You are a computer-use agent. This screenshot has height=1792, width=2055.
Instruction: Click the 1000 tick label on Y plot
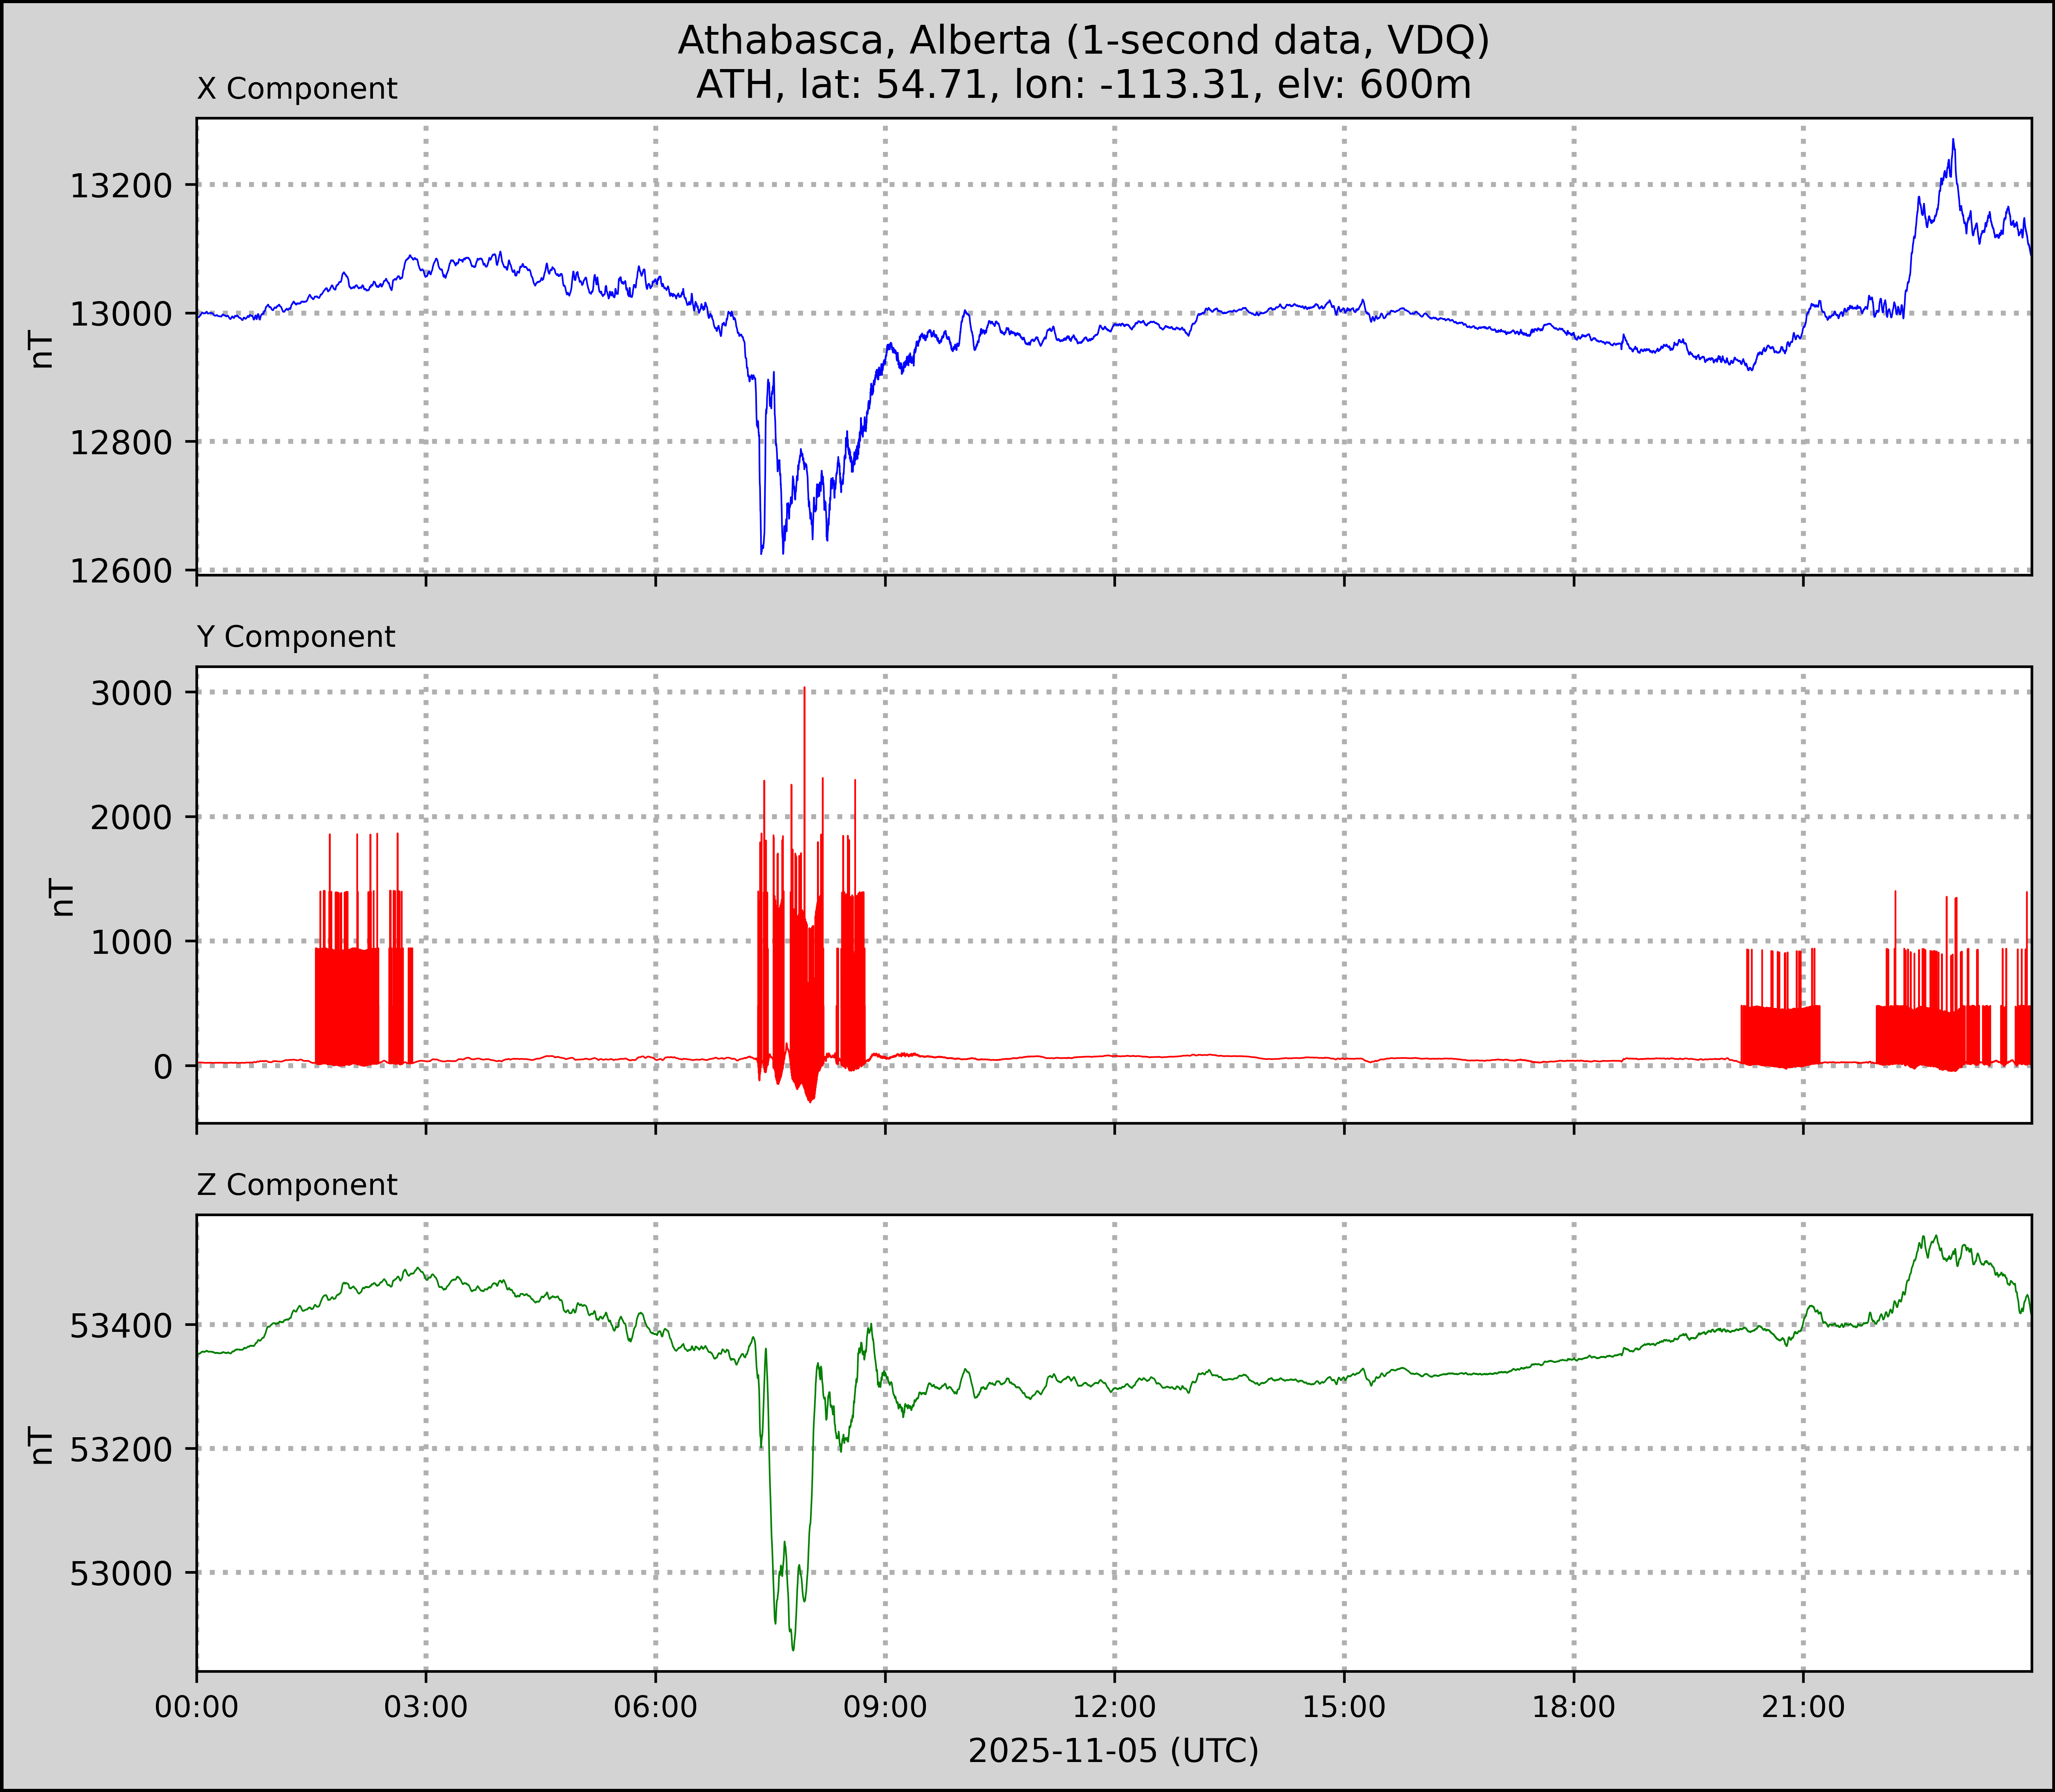coord(131,942)
